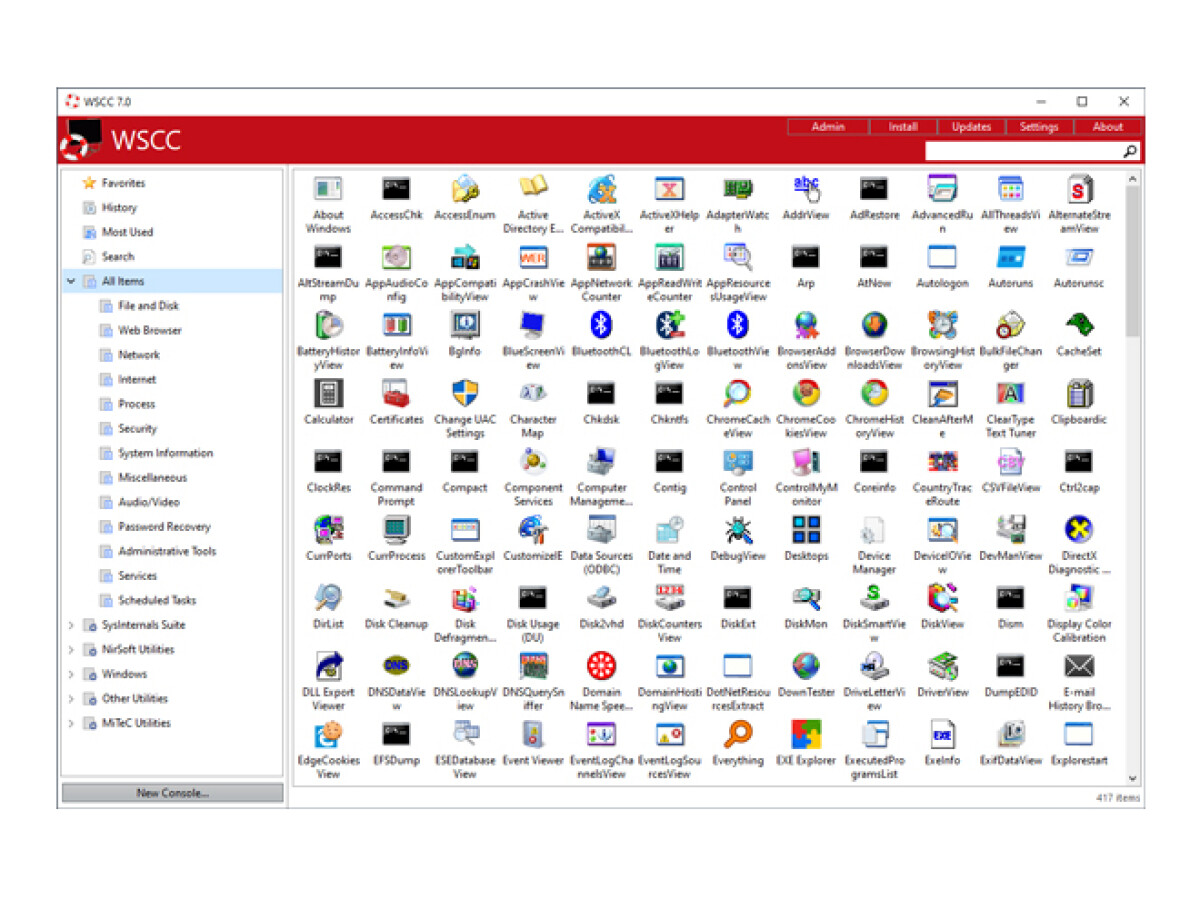Launch the DiskMon icon
Screen dimensions: 1200x900
[806, 598]
